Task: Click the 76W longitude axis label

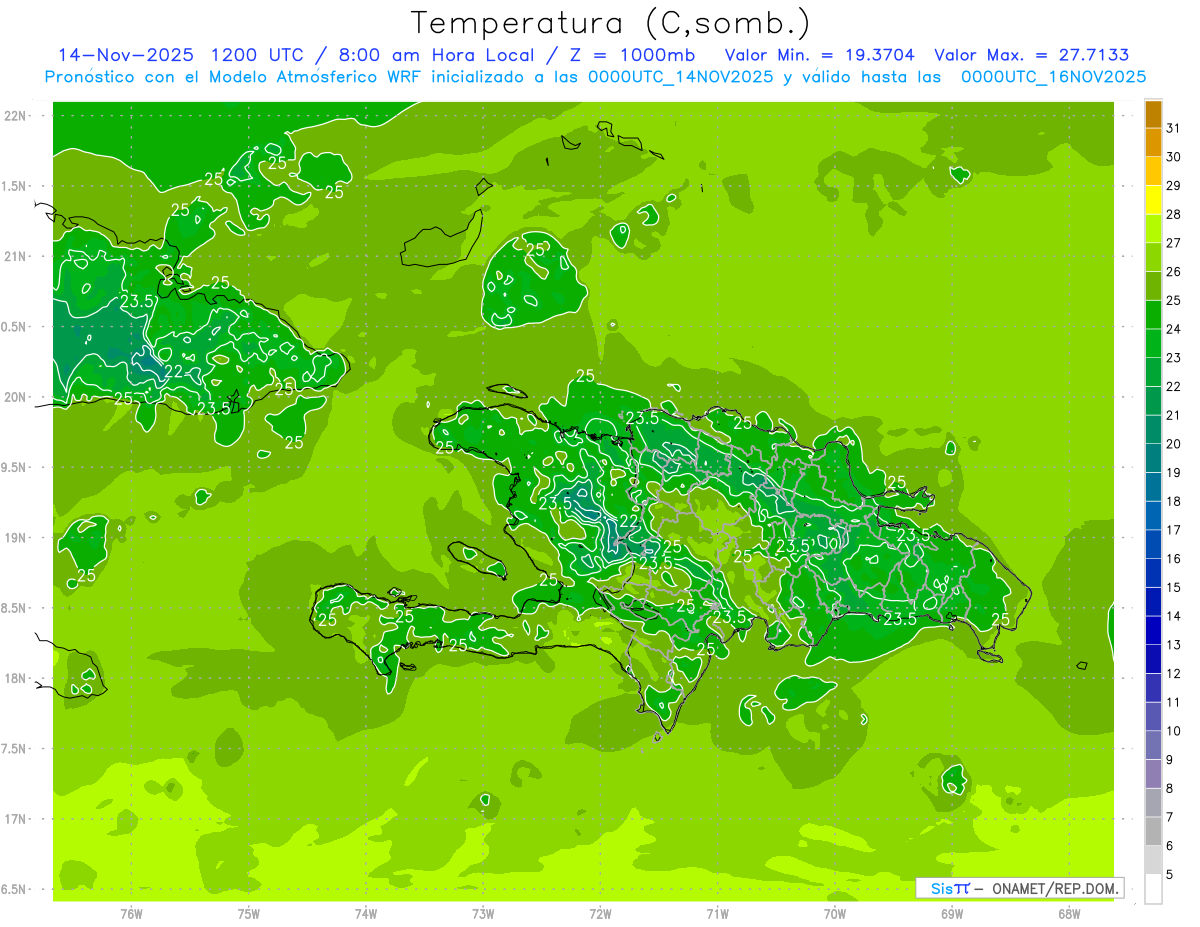Action: click(131, 914)
